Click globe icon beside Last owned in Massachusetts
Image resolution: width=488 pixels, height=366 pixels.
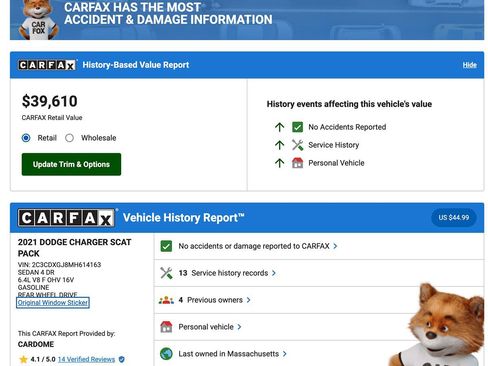[166, 354]
